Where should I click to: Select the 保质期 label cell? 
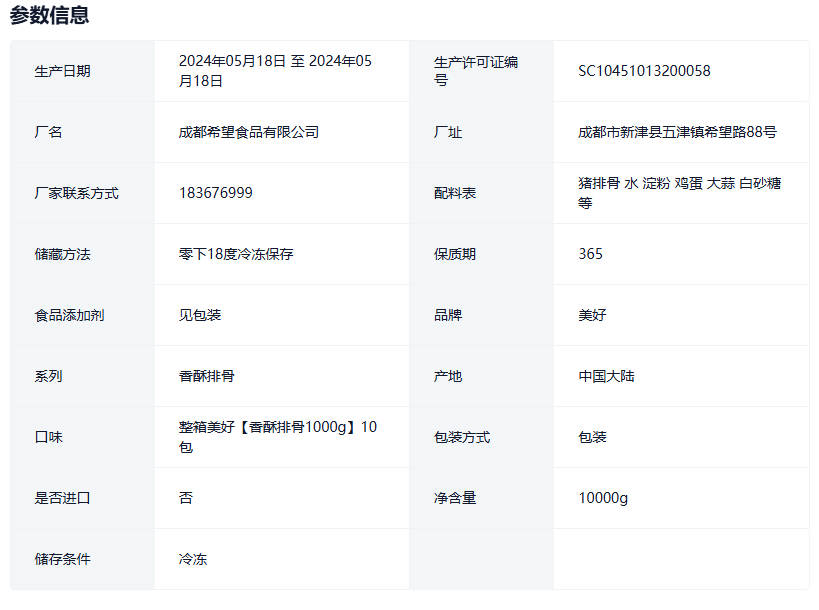click(482, 254)
